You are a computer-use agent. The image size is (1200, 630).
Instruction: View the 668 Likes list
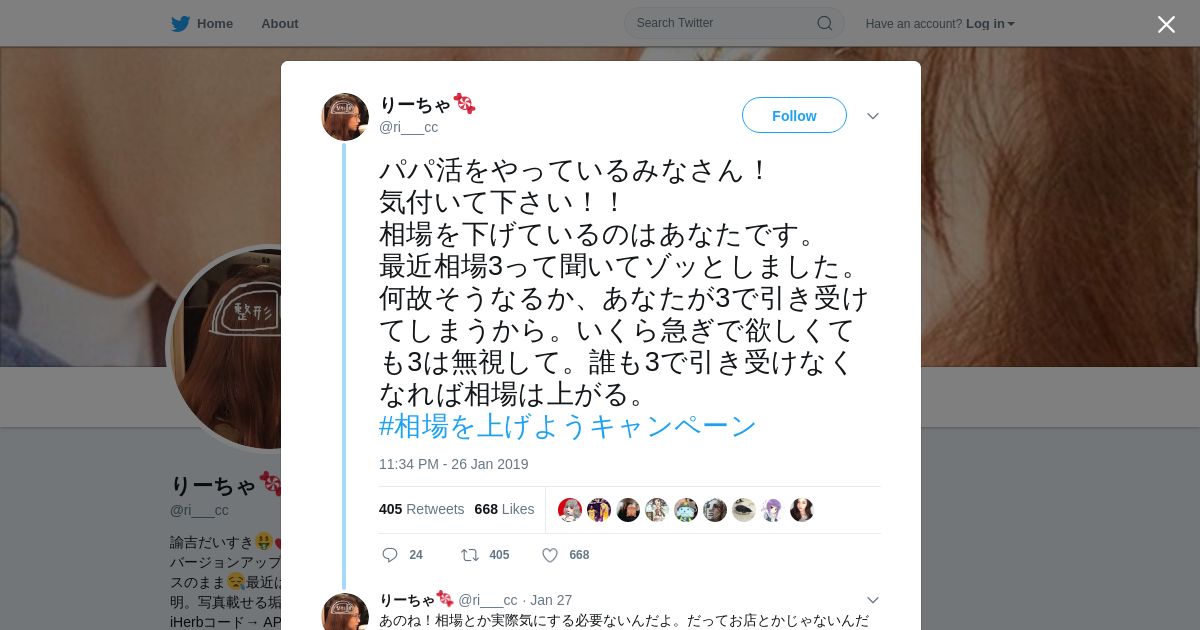tap(504, 509)
